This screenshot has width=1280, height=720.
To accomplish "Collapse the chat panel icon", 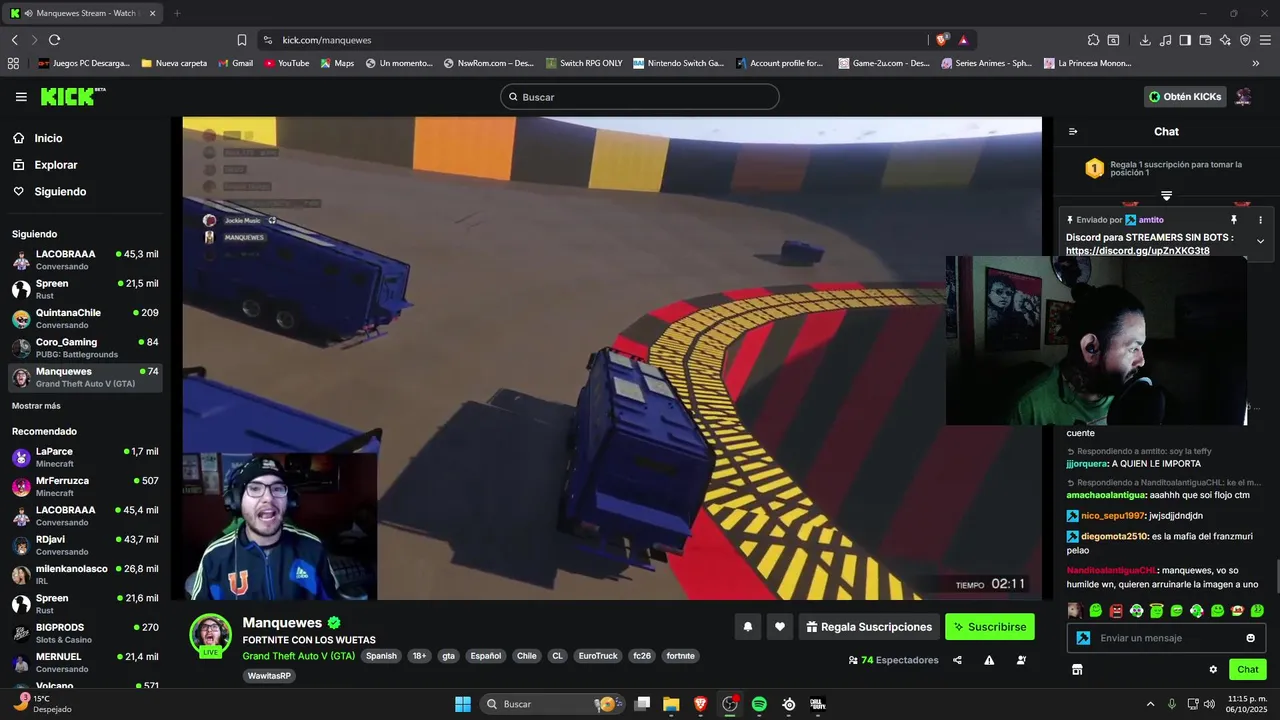I will [1073, 132].
